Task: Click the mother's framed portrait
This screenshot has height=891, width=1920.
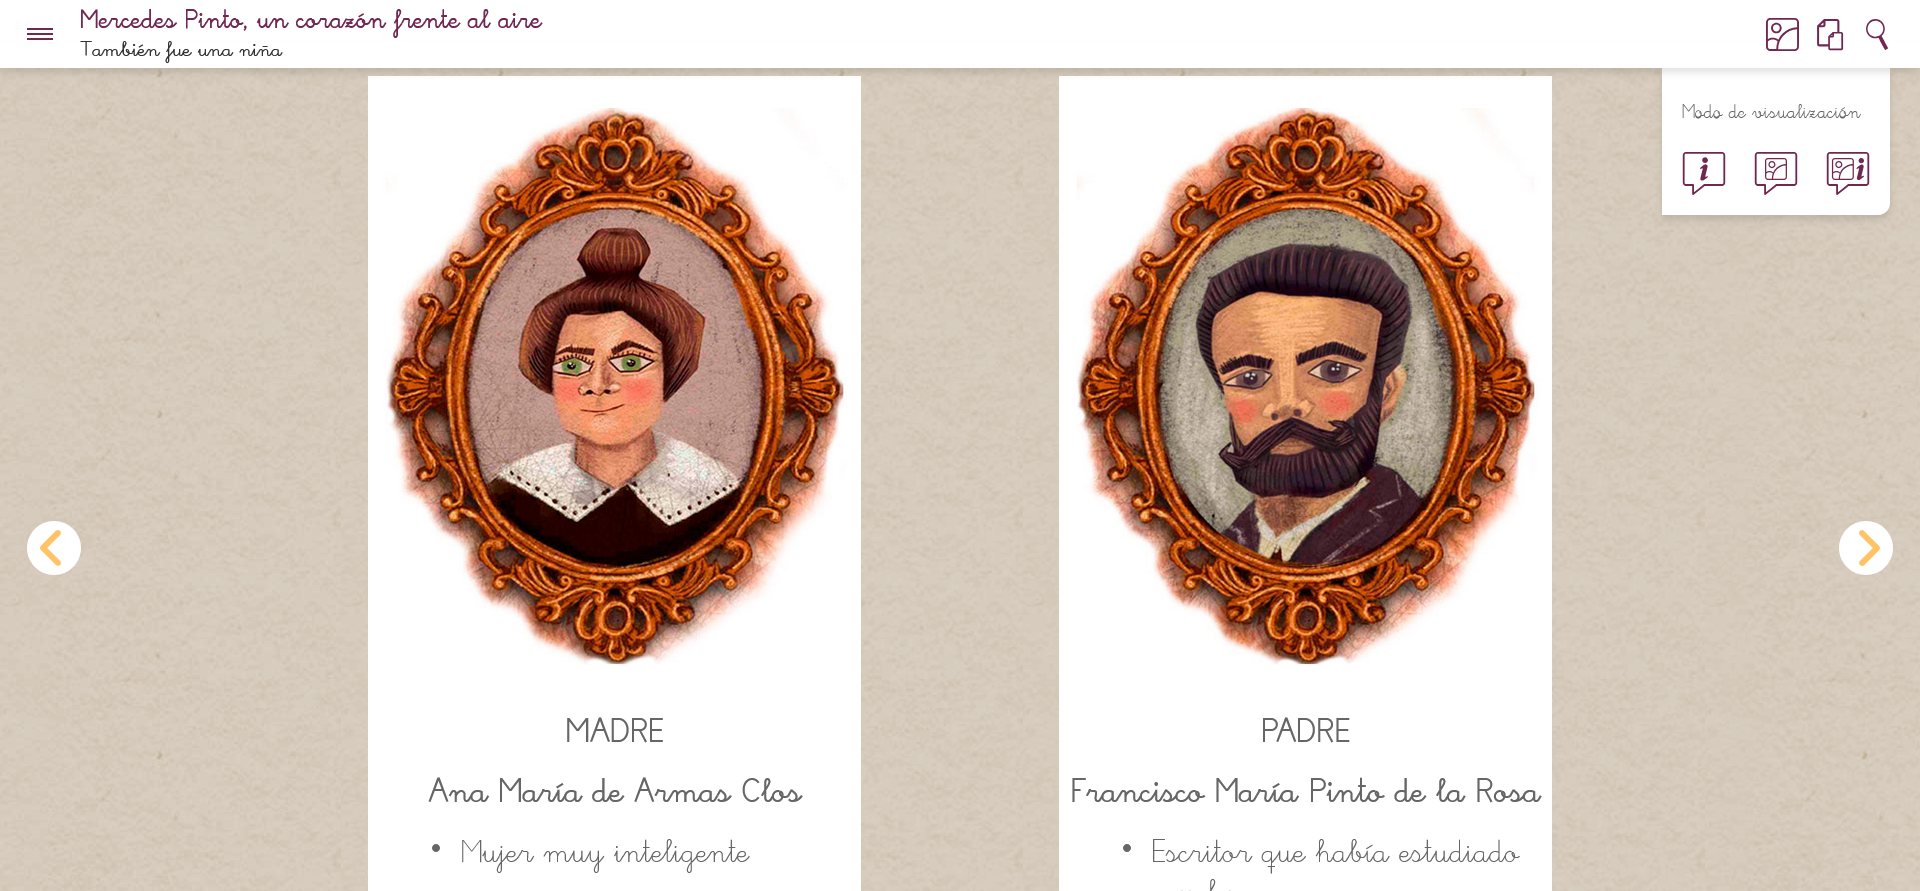Action: (615, 385)
